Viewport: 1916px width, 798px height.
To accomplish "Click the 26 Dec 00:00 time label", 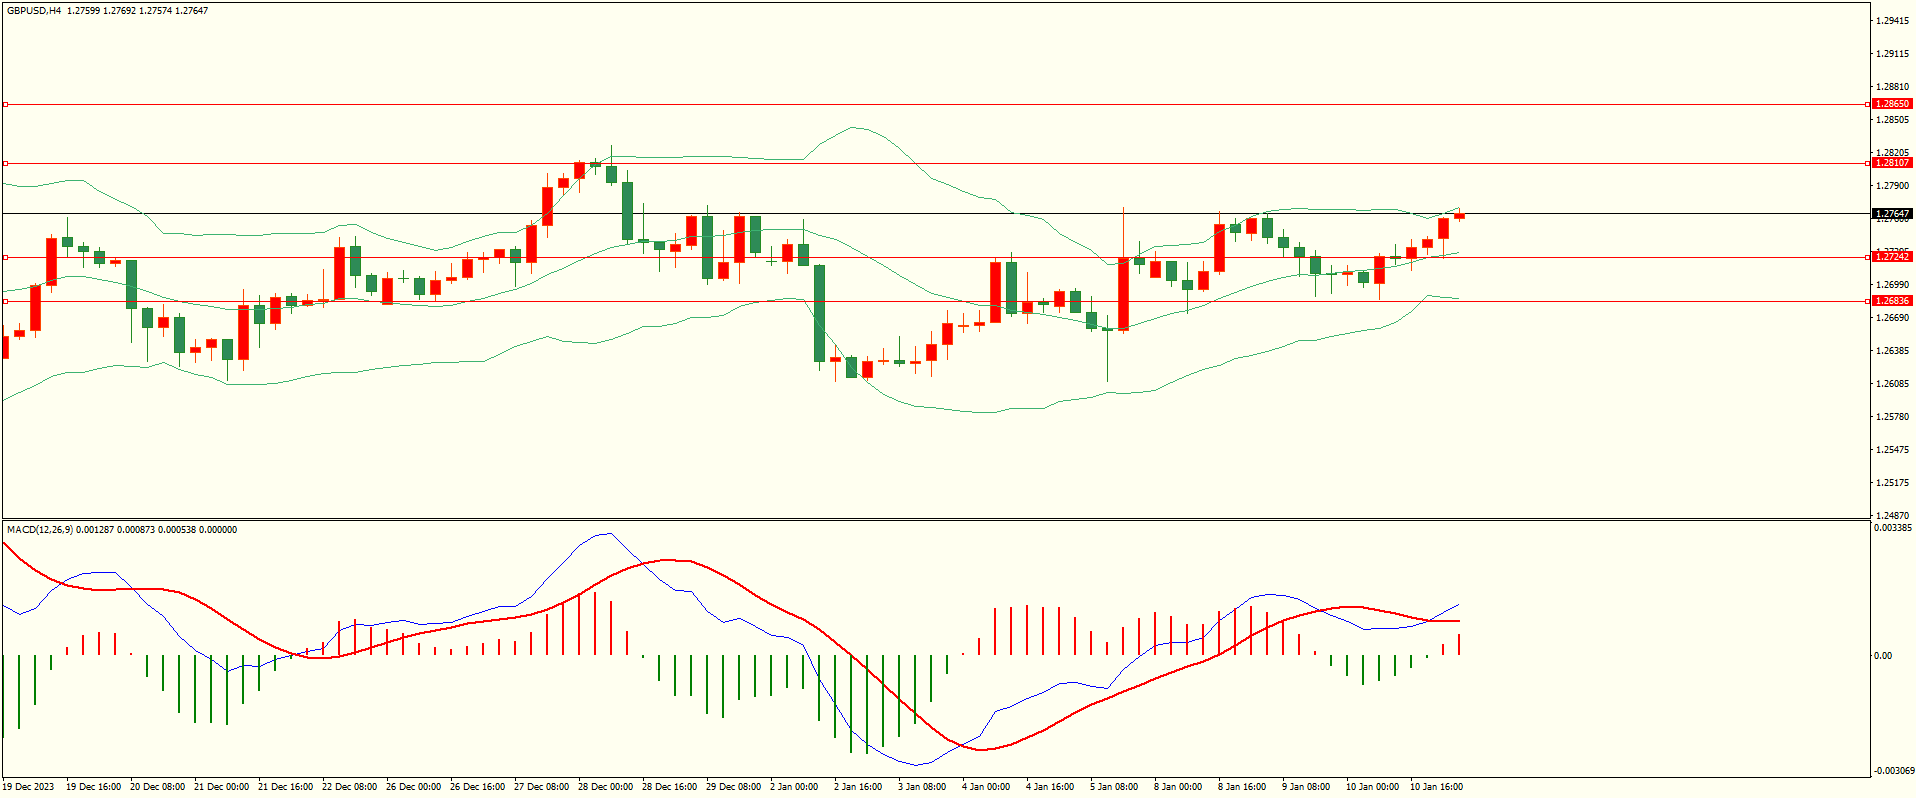I will [x=414, y=787].
